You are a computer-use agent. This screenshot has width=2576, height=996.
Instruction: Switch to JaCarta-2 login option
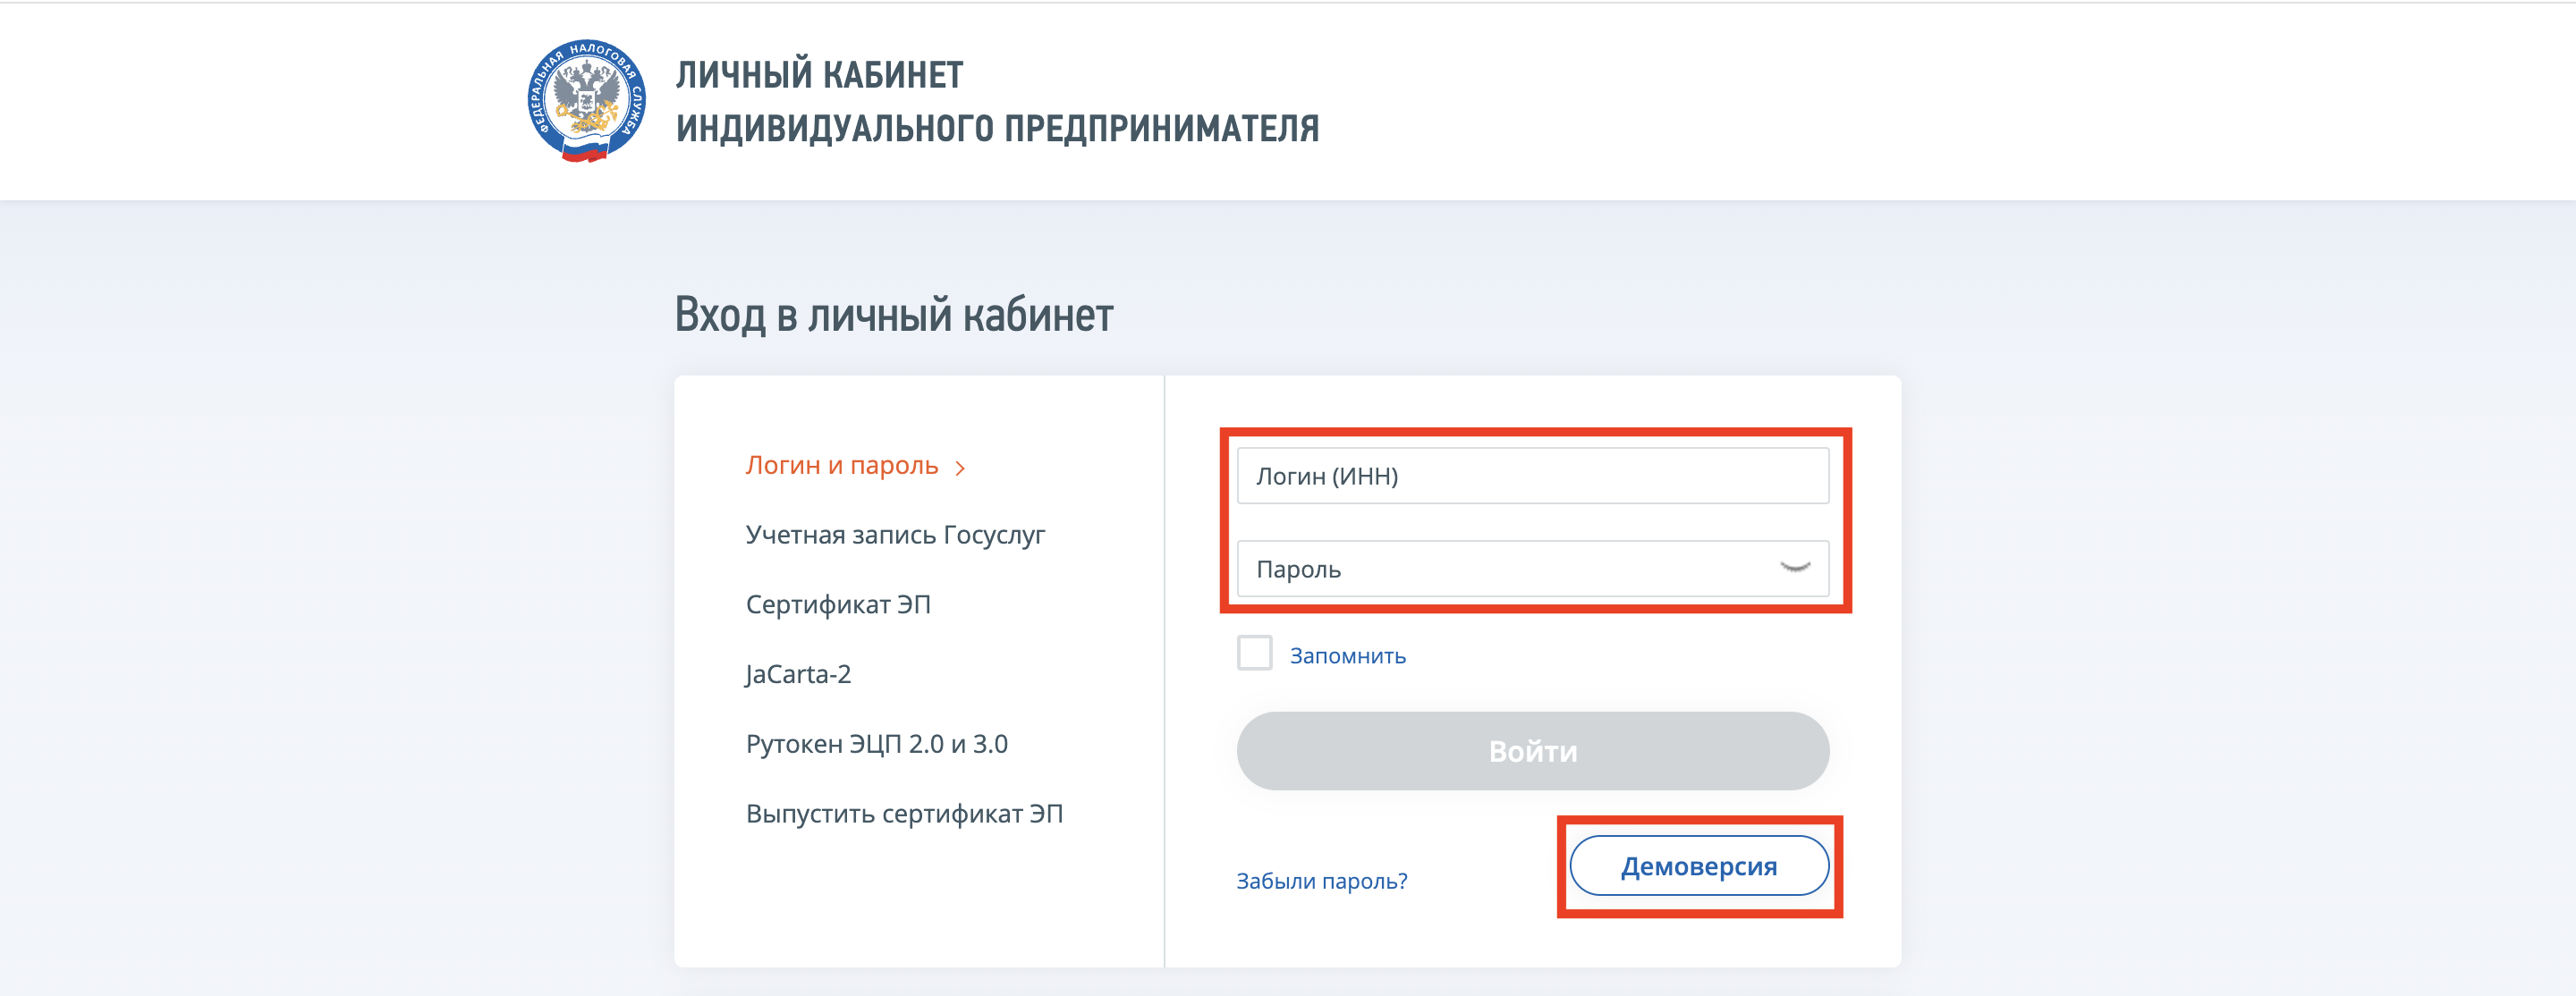798,674
